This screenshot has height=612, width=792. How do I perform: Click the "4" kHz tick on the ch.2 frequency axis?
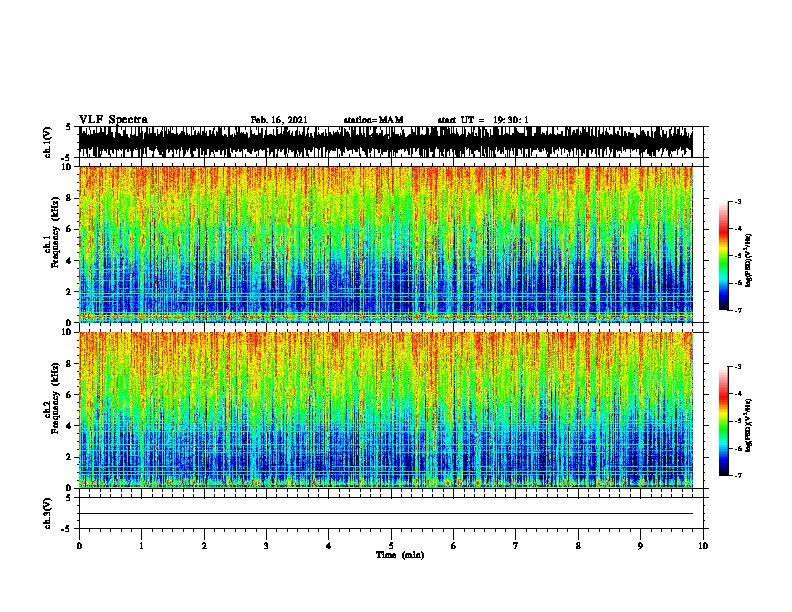coord(69,426)
